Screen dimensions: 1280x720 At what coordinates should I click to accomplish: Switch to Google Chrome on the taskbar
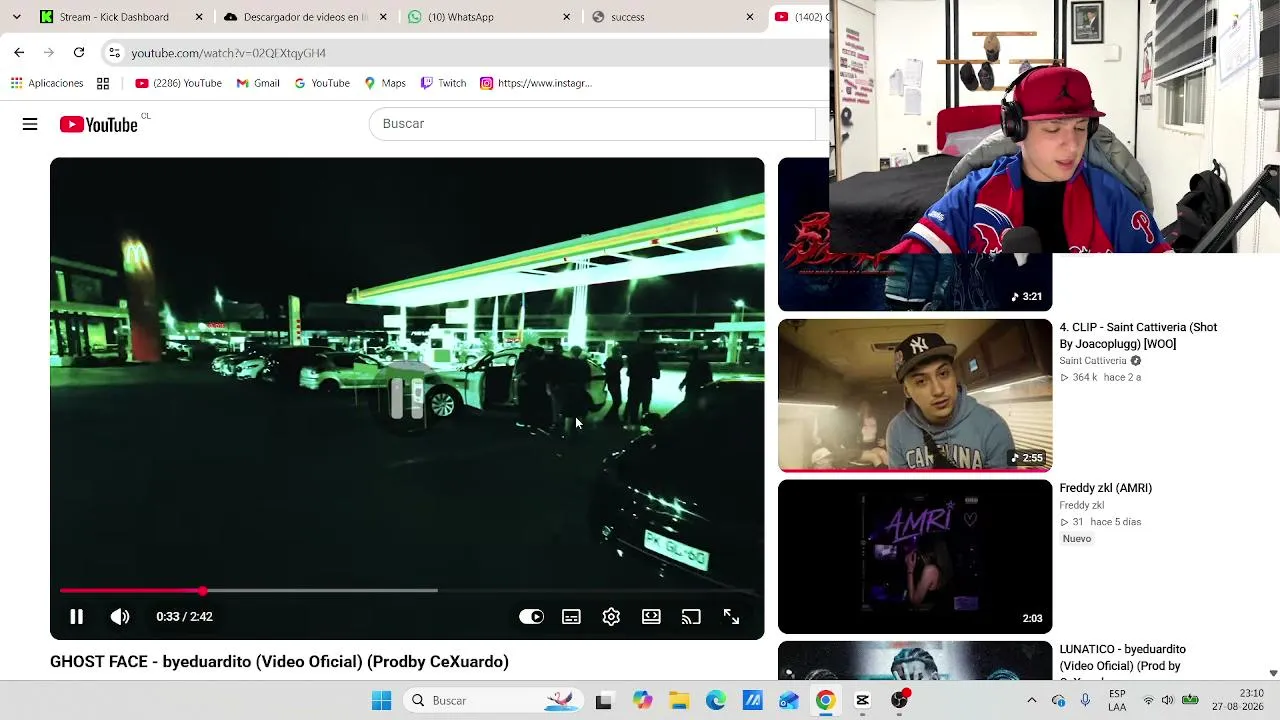[x=825, y=700]
